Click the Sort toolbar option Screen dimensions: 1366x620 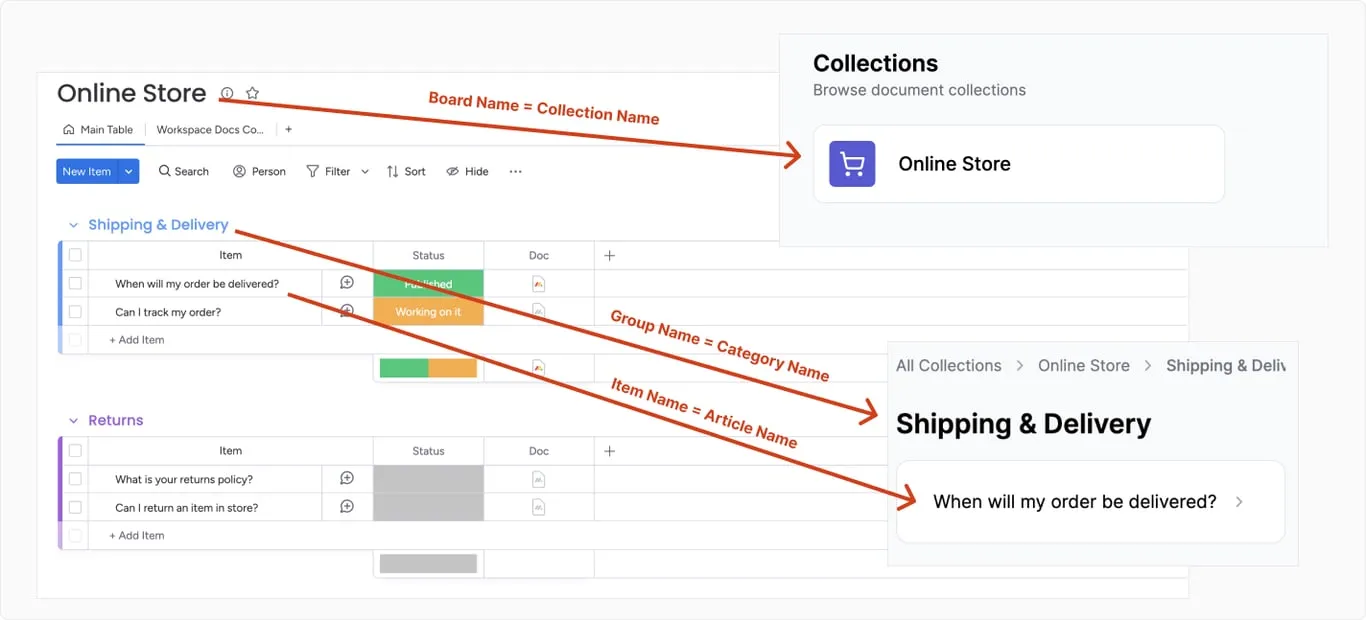[x=406, y=172]
